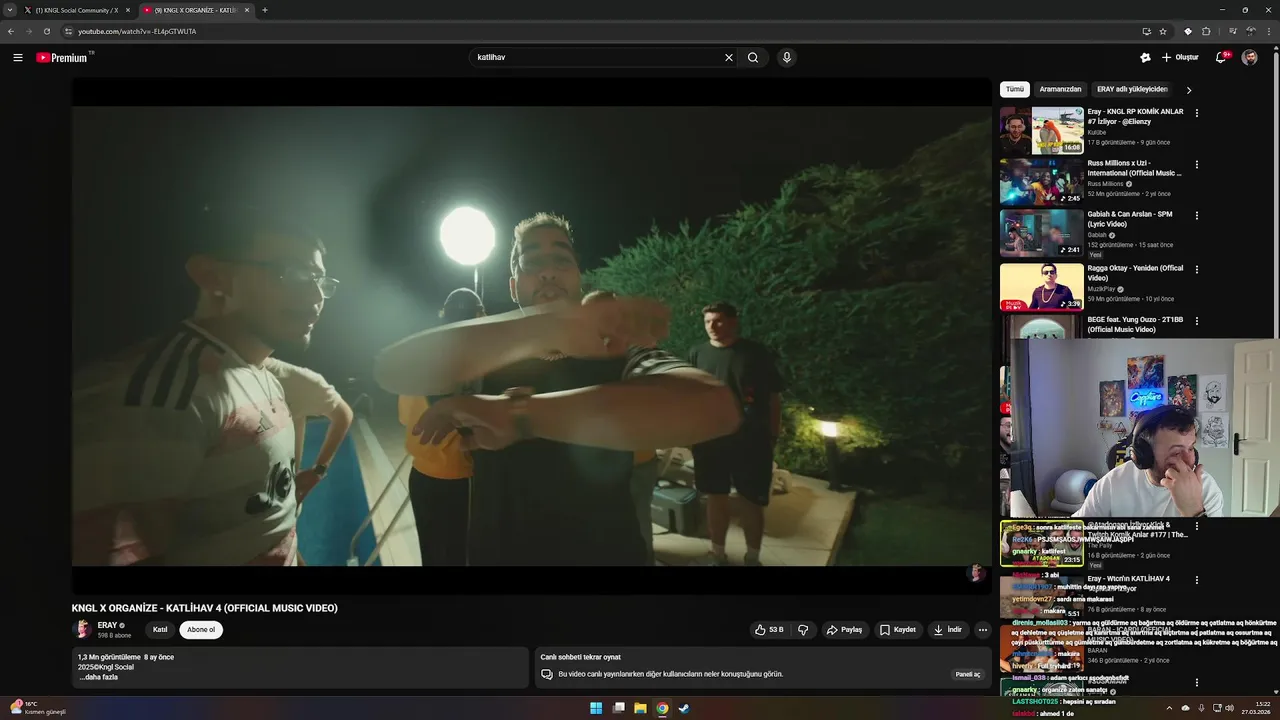This screenshot has width=1280, height=720.
Task: Select the ERAY adlı yükleyiciden chip
Action: [1132, 89]
